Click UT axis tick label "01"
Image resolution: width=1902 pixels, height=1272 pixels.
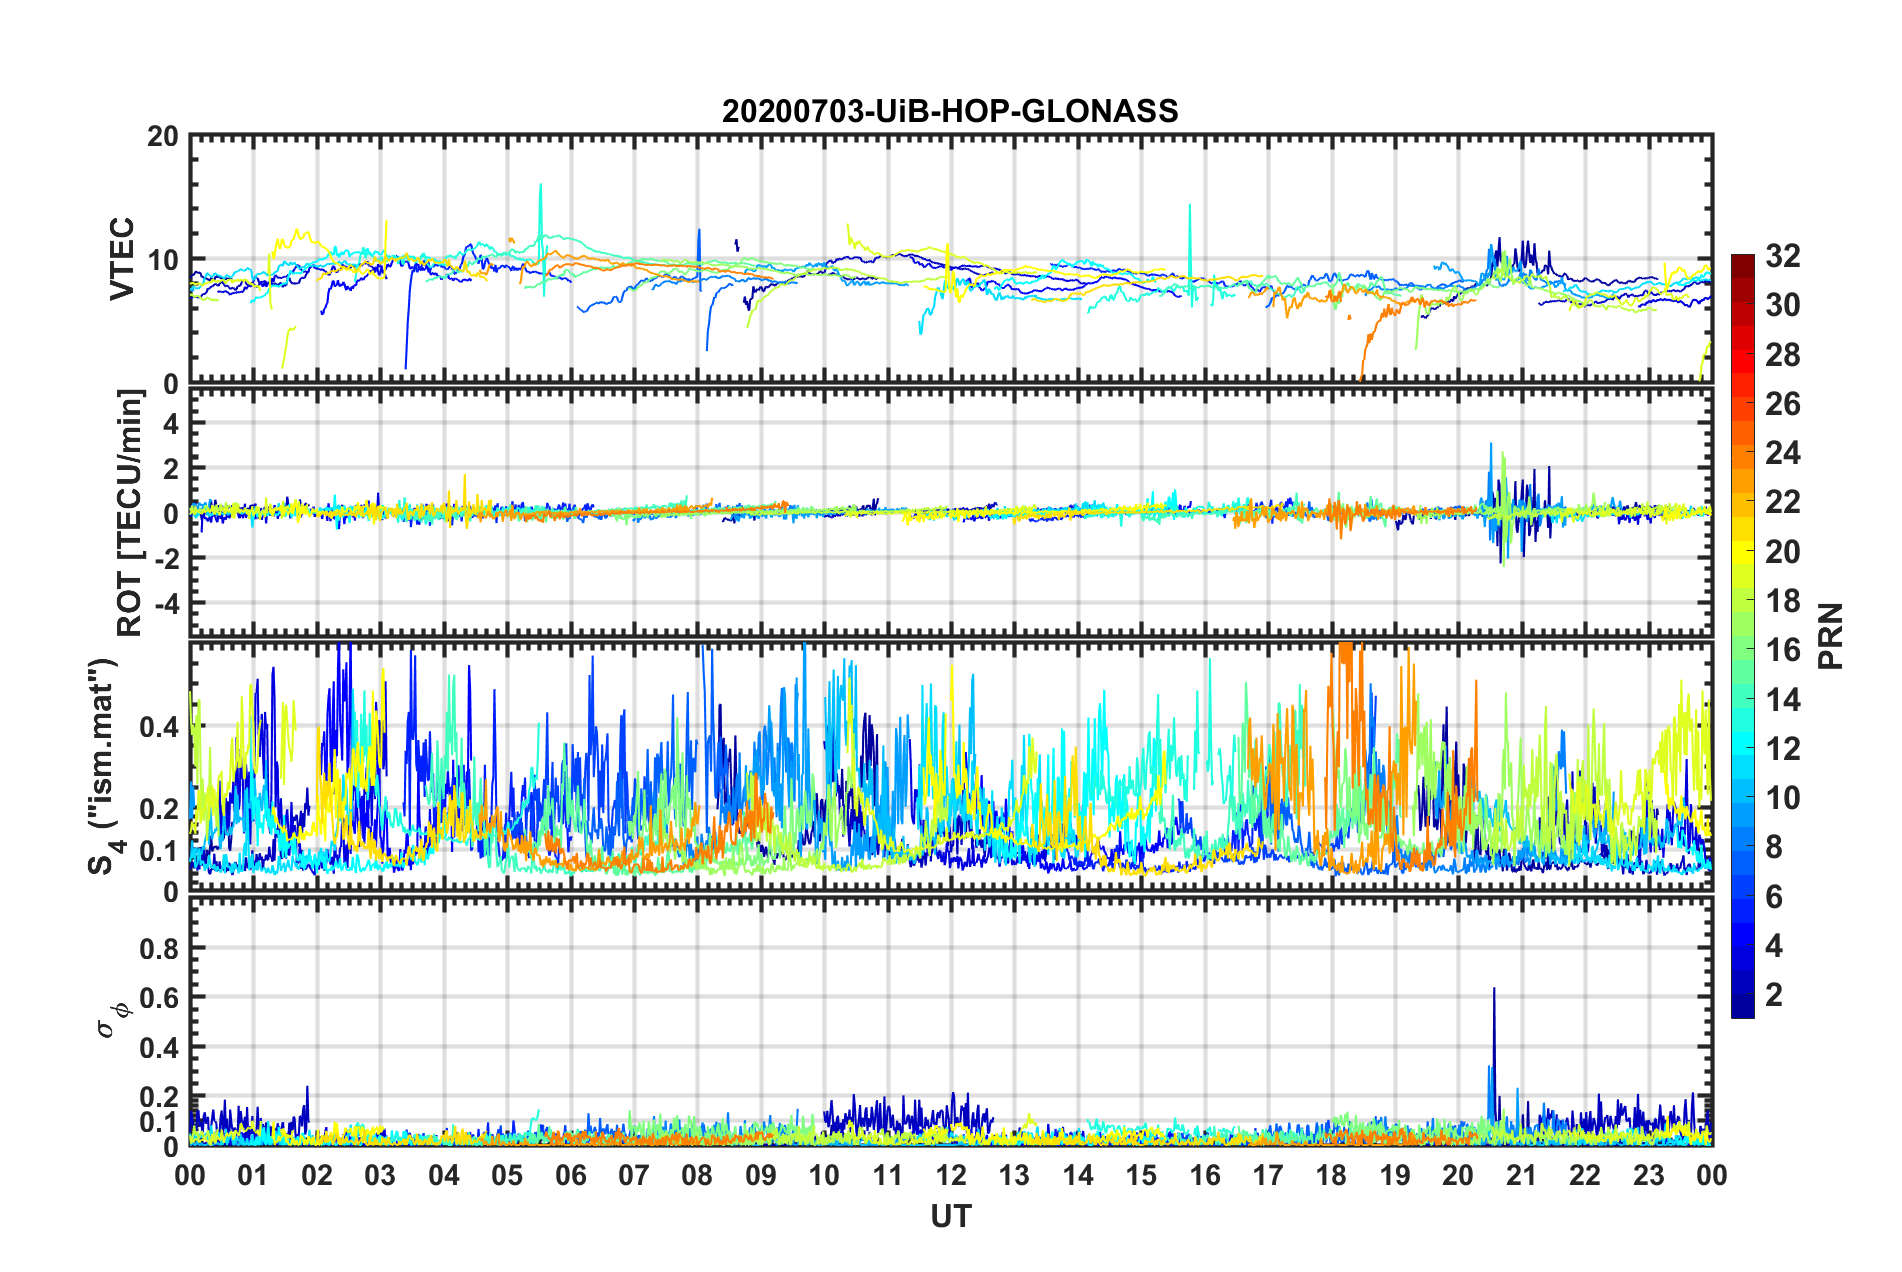point(253,1175)
